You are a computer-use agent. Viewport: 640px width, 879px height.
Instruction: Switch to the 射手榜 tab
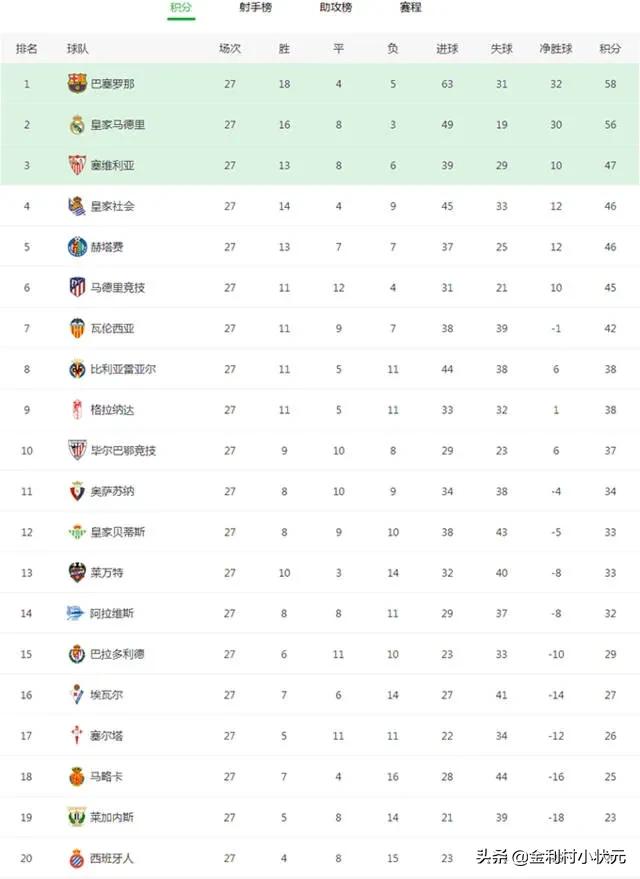point(256,7)
